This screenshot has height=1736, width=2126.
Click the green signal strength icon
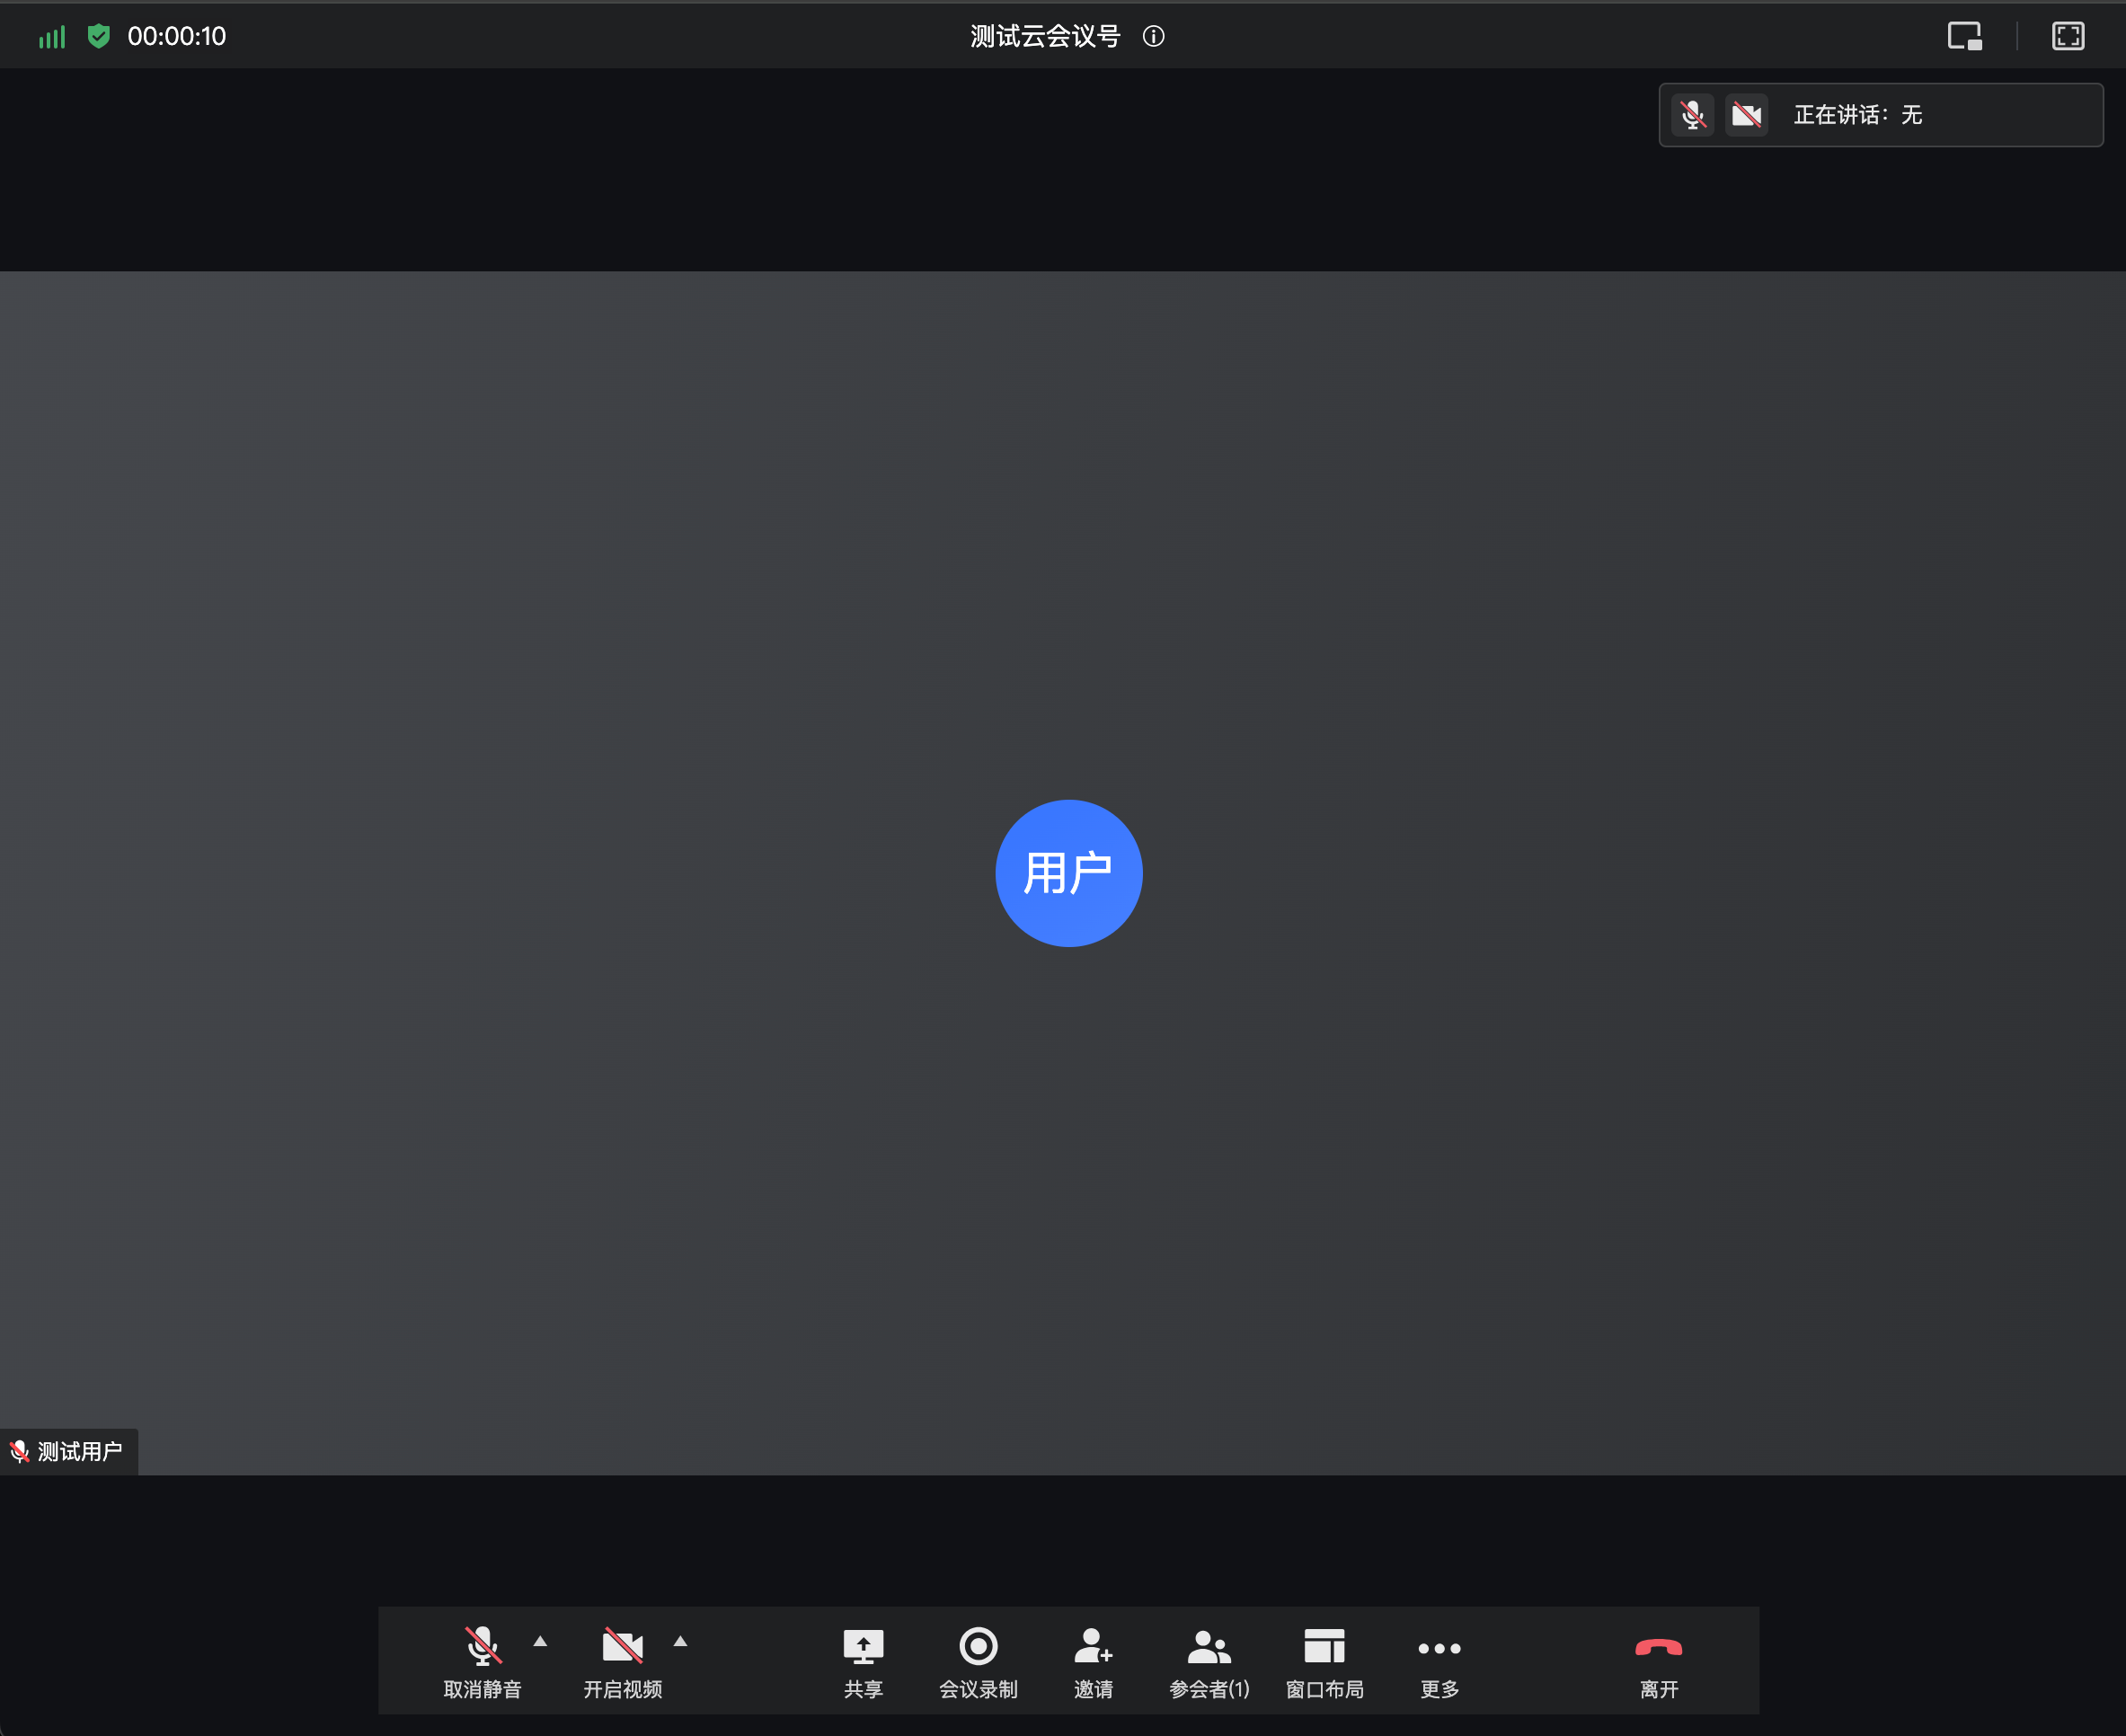click(52, 37)
